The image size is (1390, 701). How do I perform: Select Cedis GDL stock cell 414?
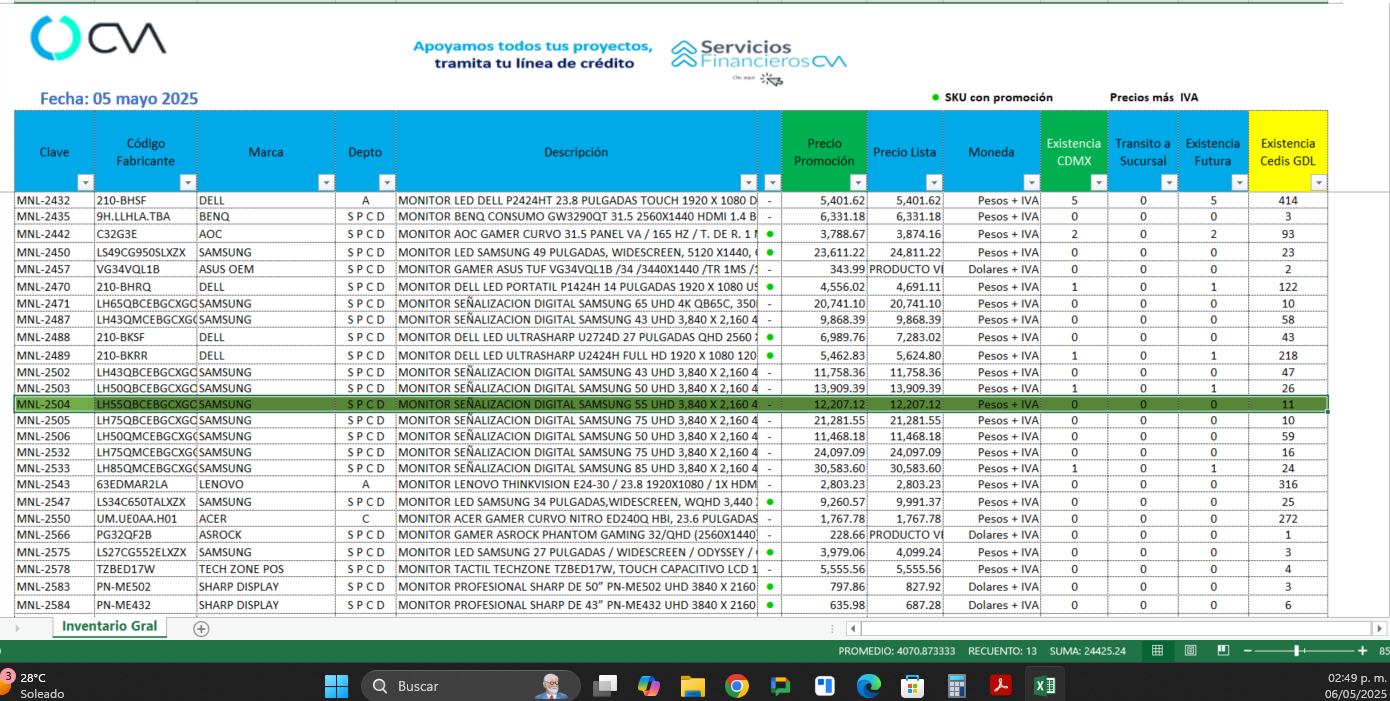tap(1288, 201)
